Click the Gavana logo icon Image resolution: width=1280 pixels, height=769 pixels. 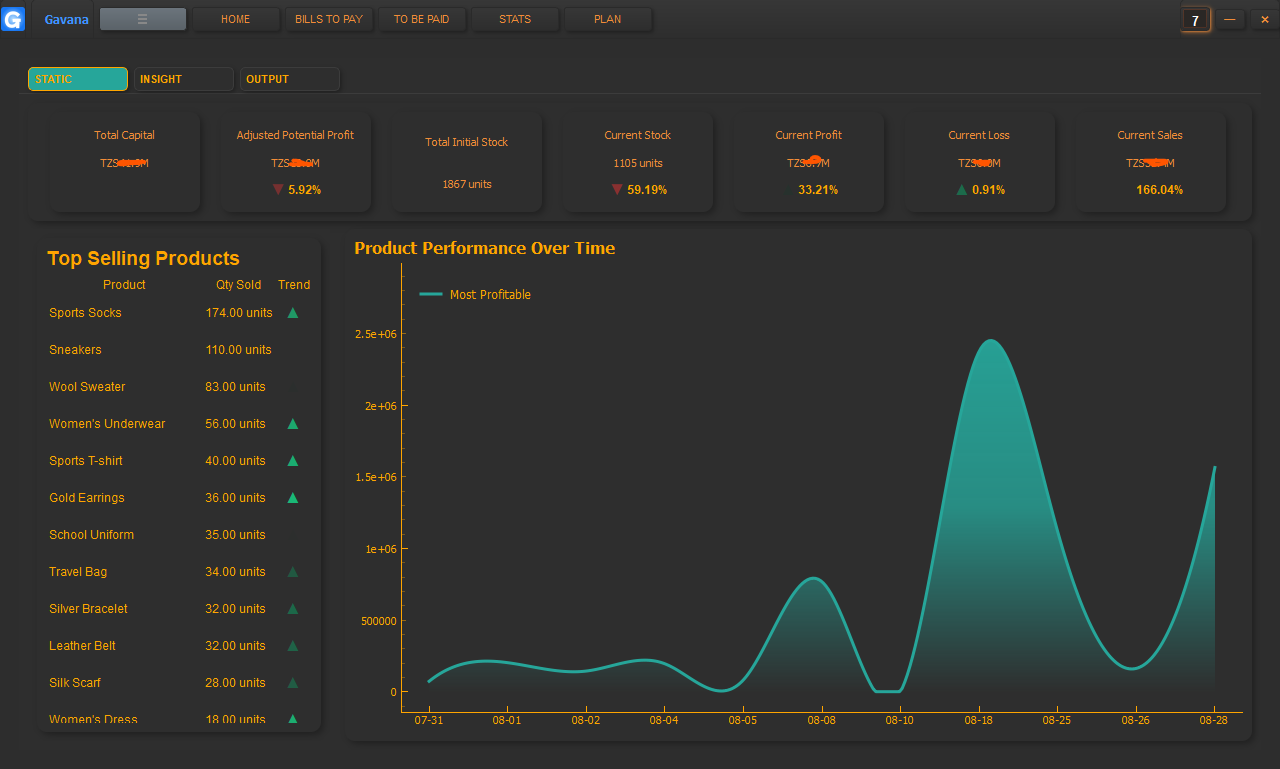(x=13, y=19)
